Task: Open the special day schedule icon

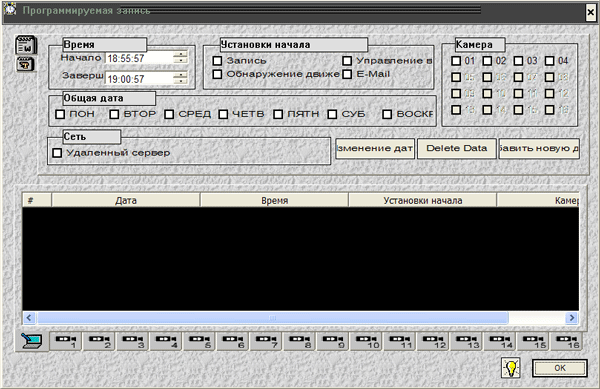Action: click(x=26, y=64)
